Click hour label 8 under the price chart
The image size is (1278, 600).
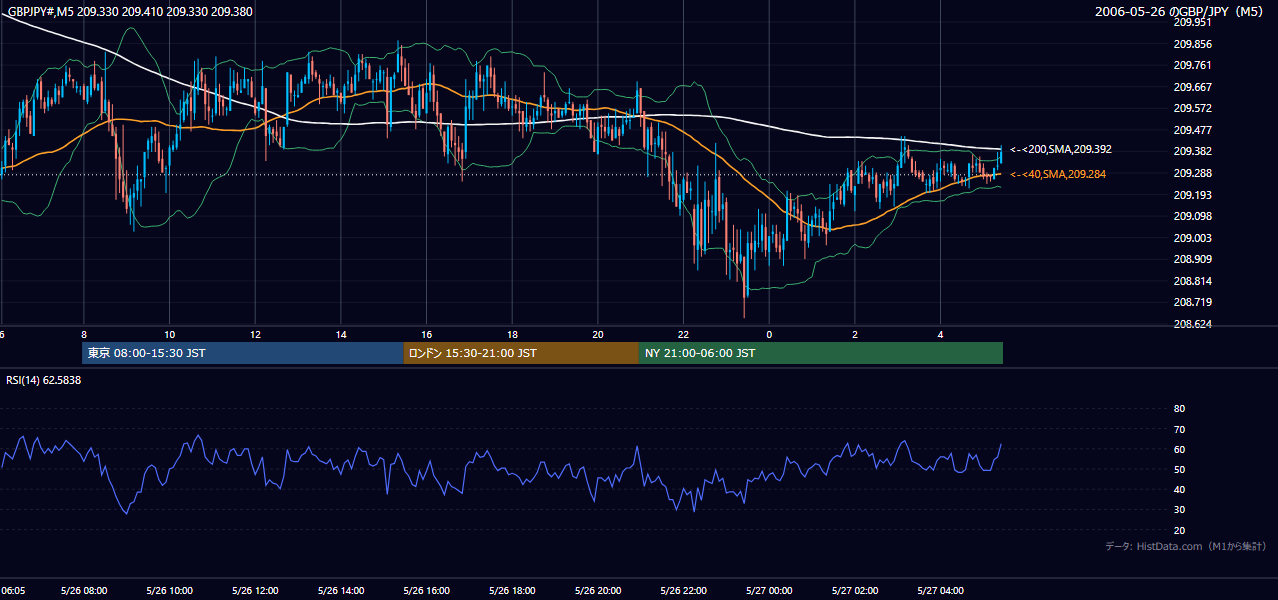tap(84, 333)
